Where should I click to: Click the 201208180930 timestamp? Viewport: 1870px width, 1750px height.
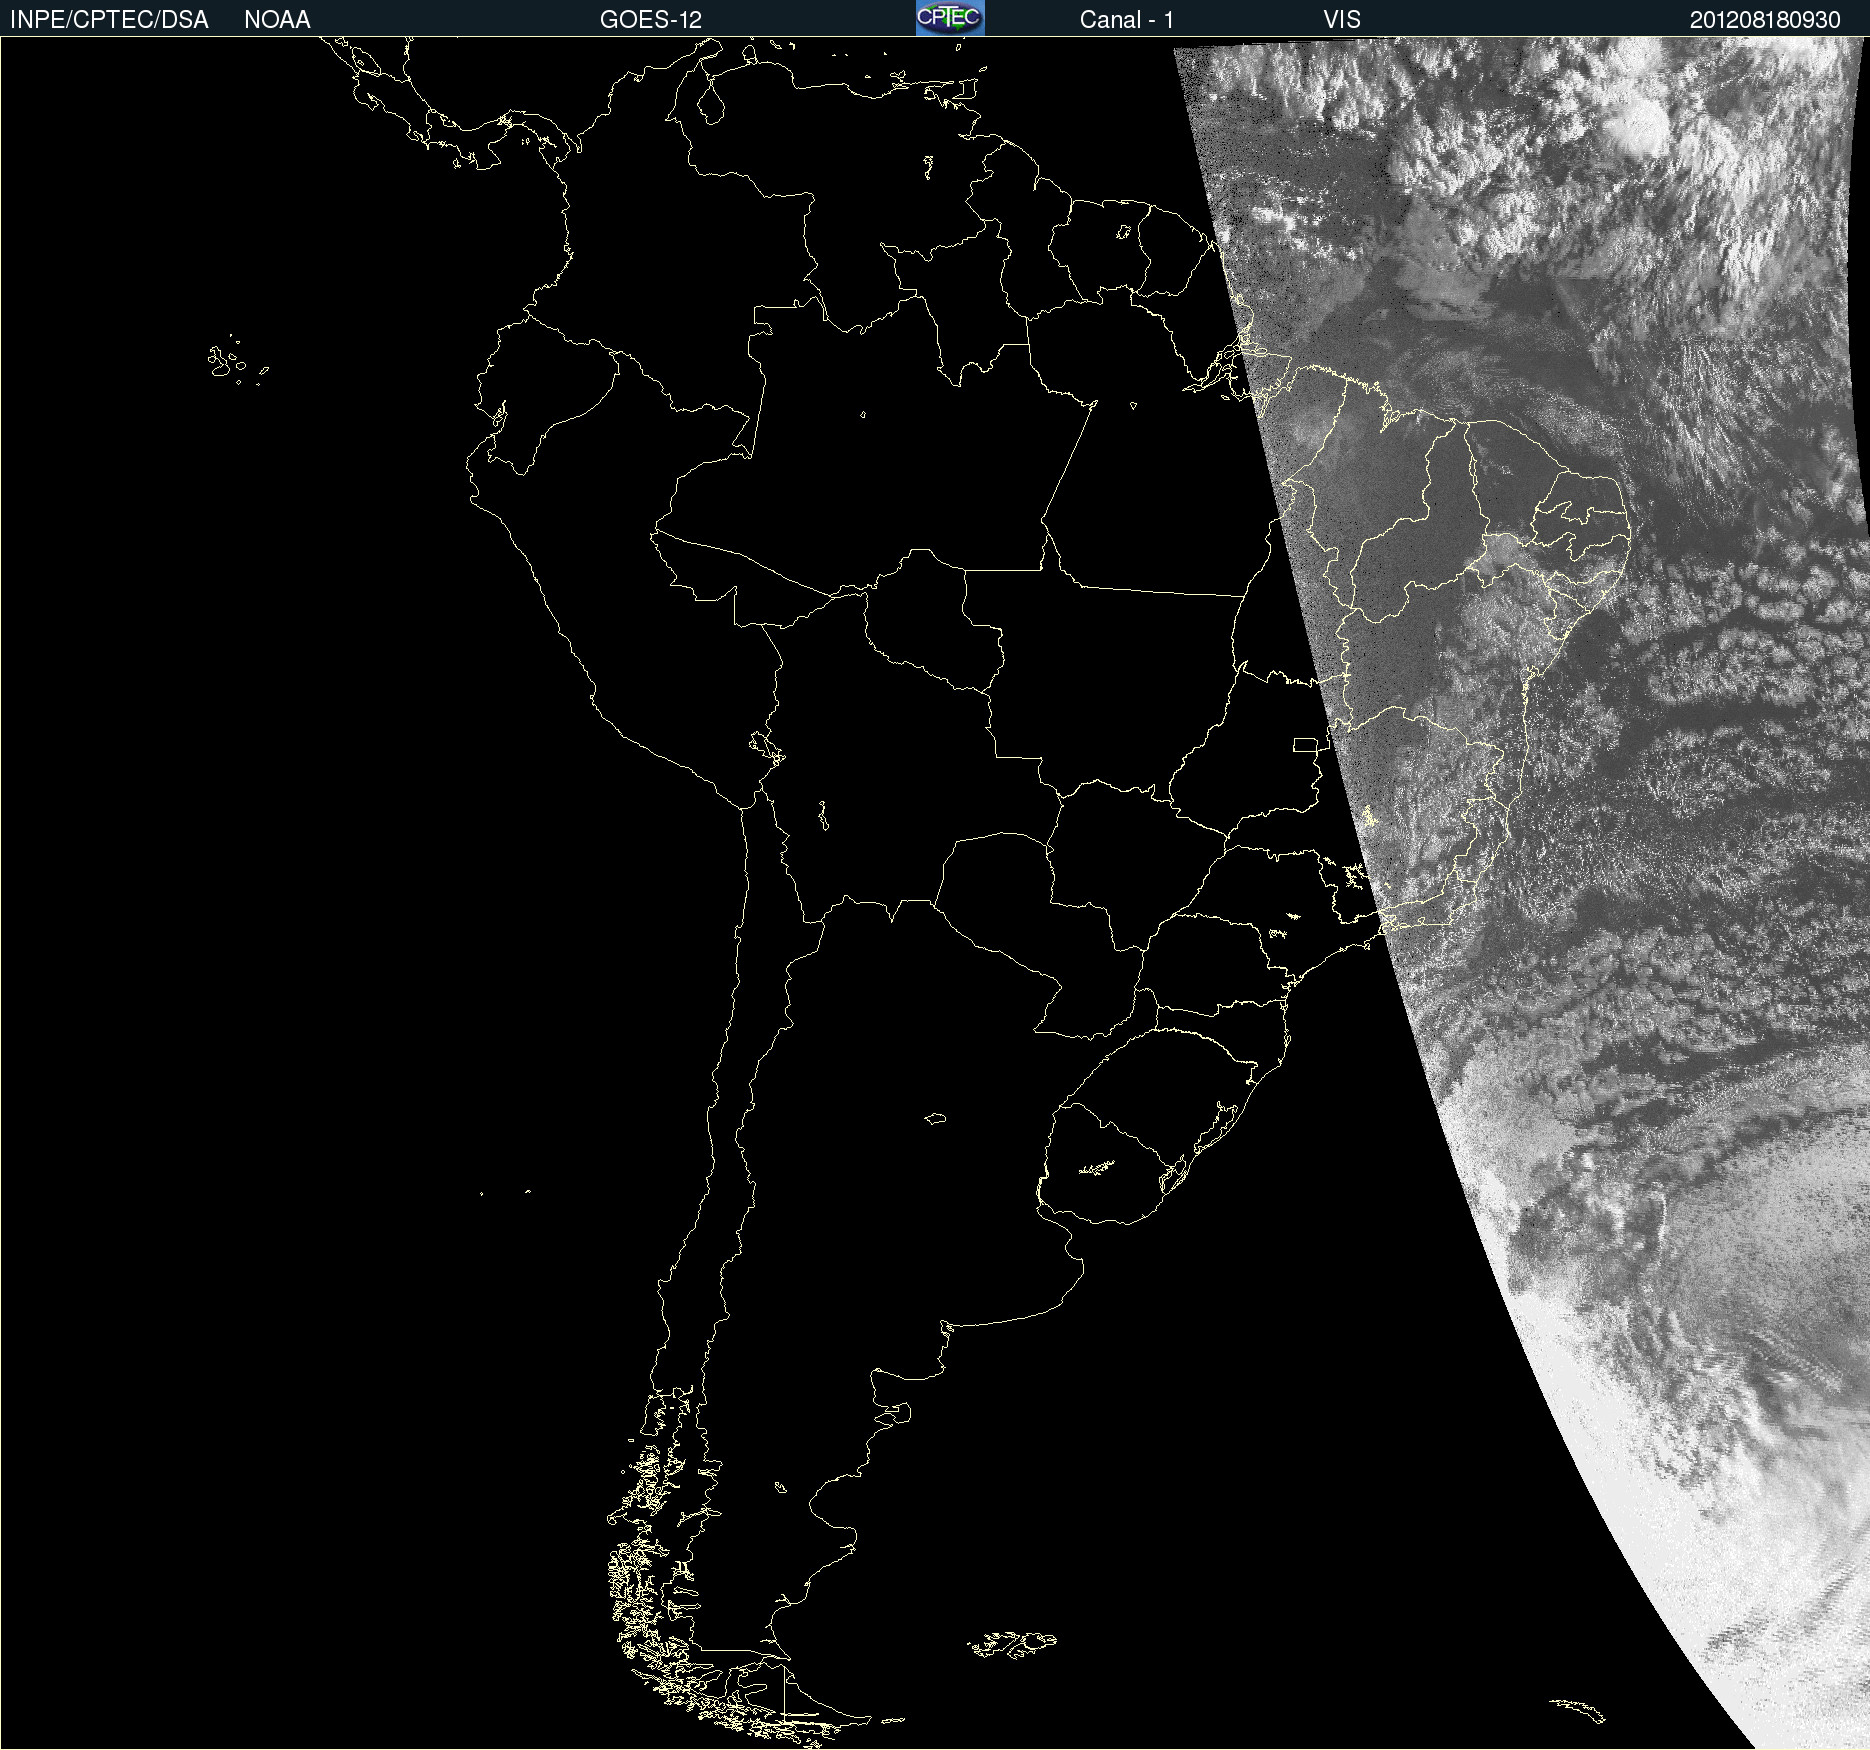click(1765, 20)
